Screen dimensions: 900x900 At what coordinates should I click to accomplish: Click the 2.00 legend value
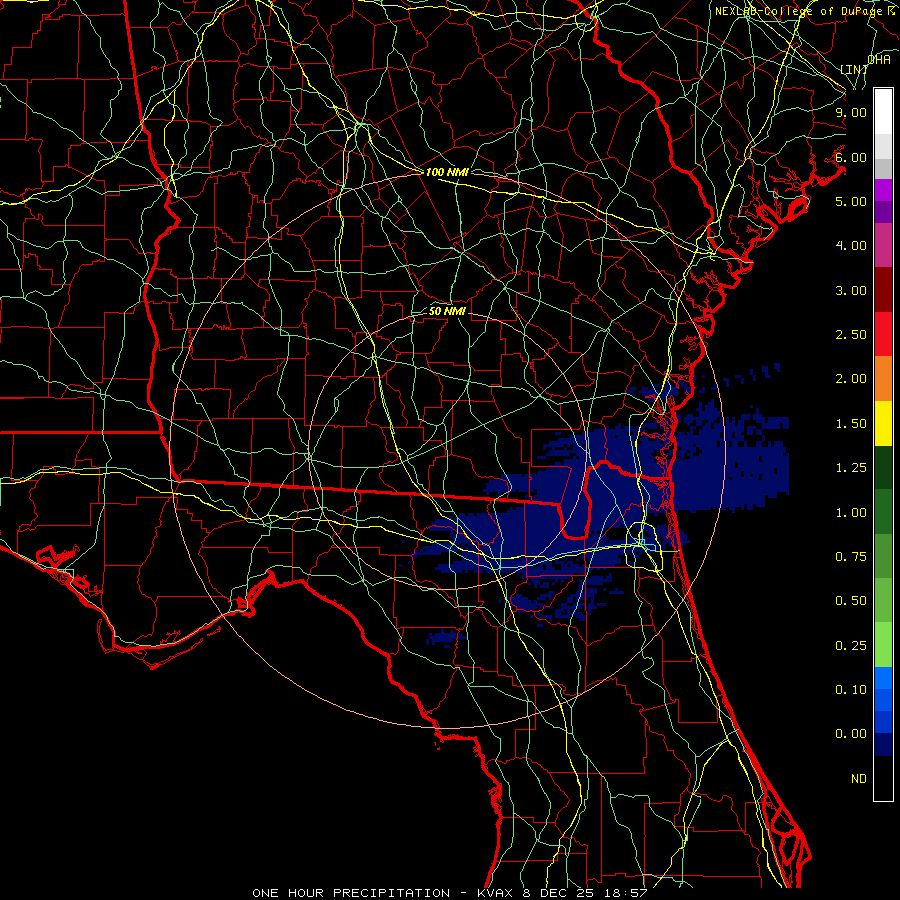coord(851,379)
